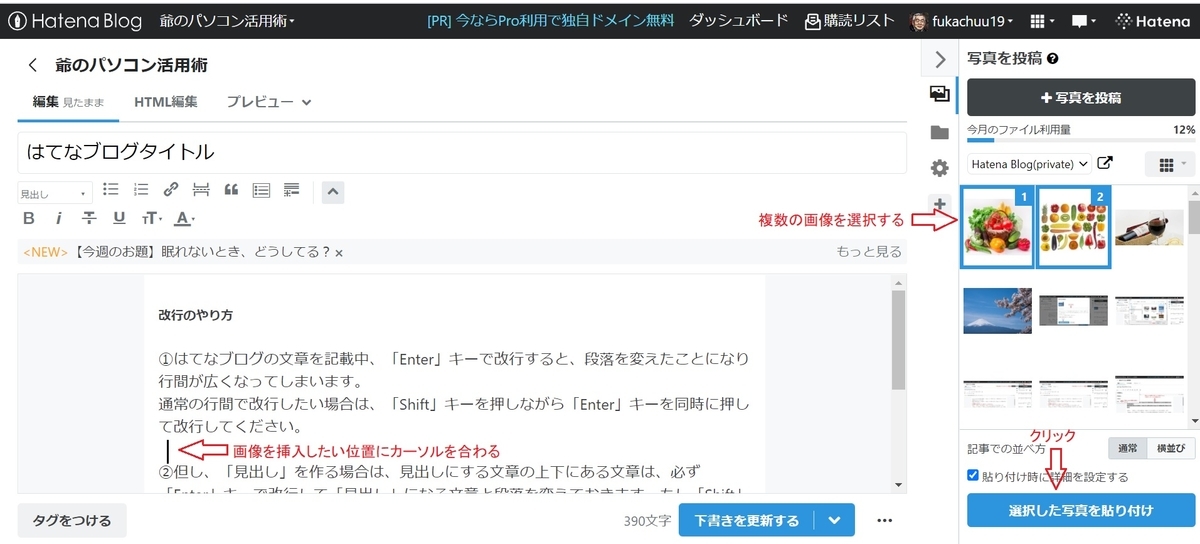Open the services grid menu in header
This screenshot has width=1200, height=544.
point(1043,20)
